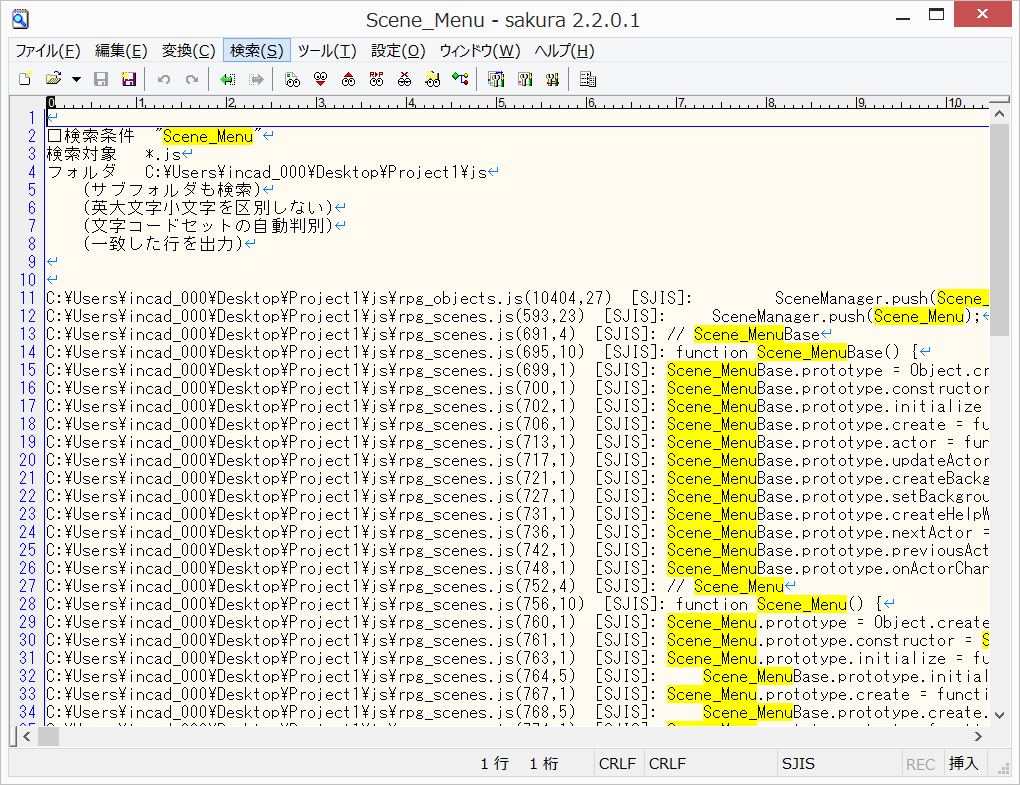Find next with down-arrow binoculars icon
This screenshot has height=785, width=1020.
(x=320, y=79)
